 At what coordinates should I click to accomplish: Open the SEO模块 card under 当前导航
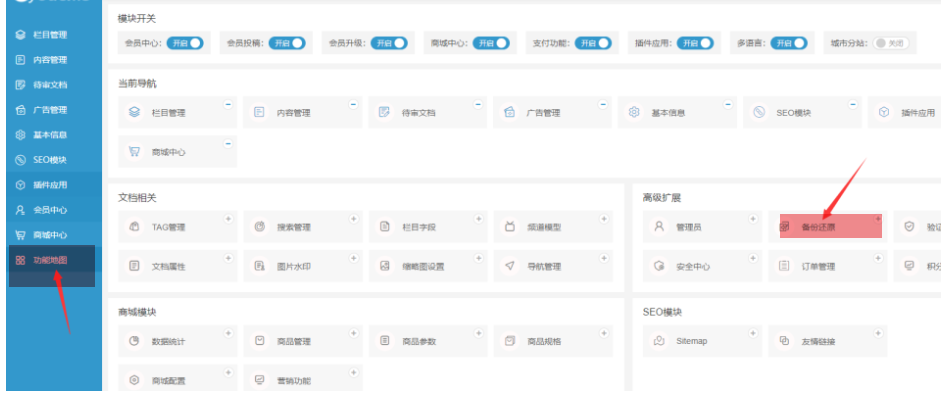click(802, 112)
